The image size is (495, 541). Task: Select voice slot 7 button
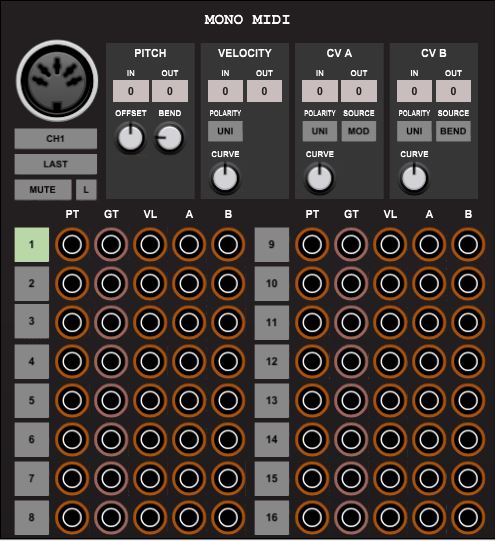pyautogui.click(x=32, y=479)
